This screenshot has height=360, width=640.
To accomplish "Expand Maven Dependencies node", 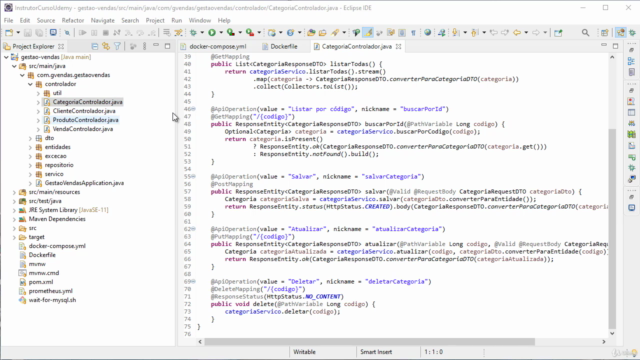I will pyautogui.click(x=14, y=219).
